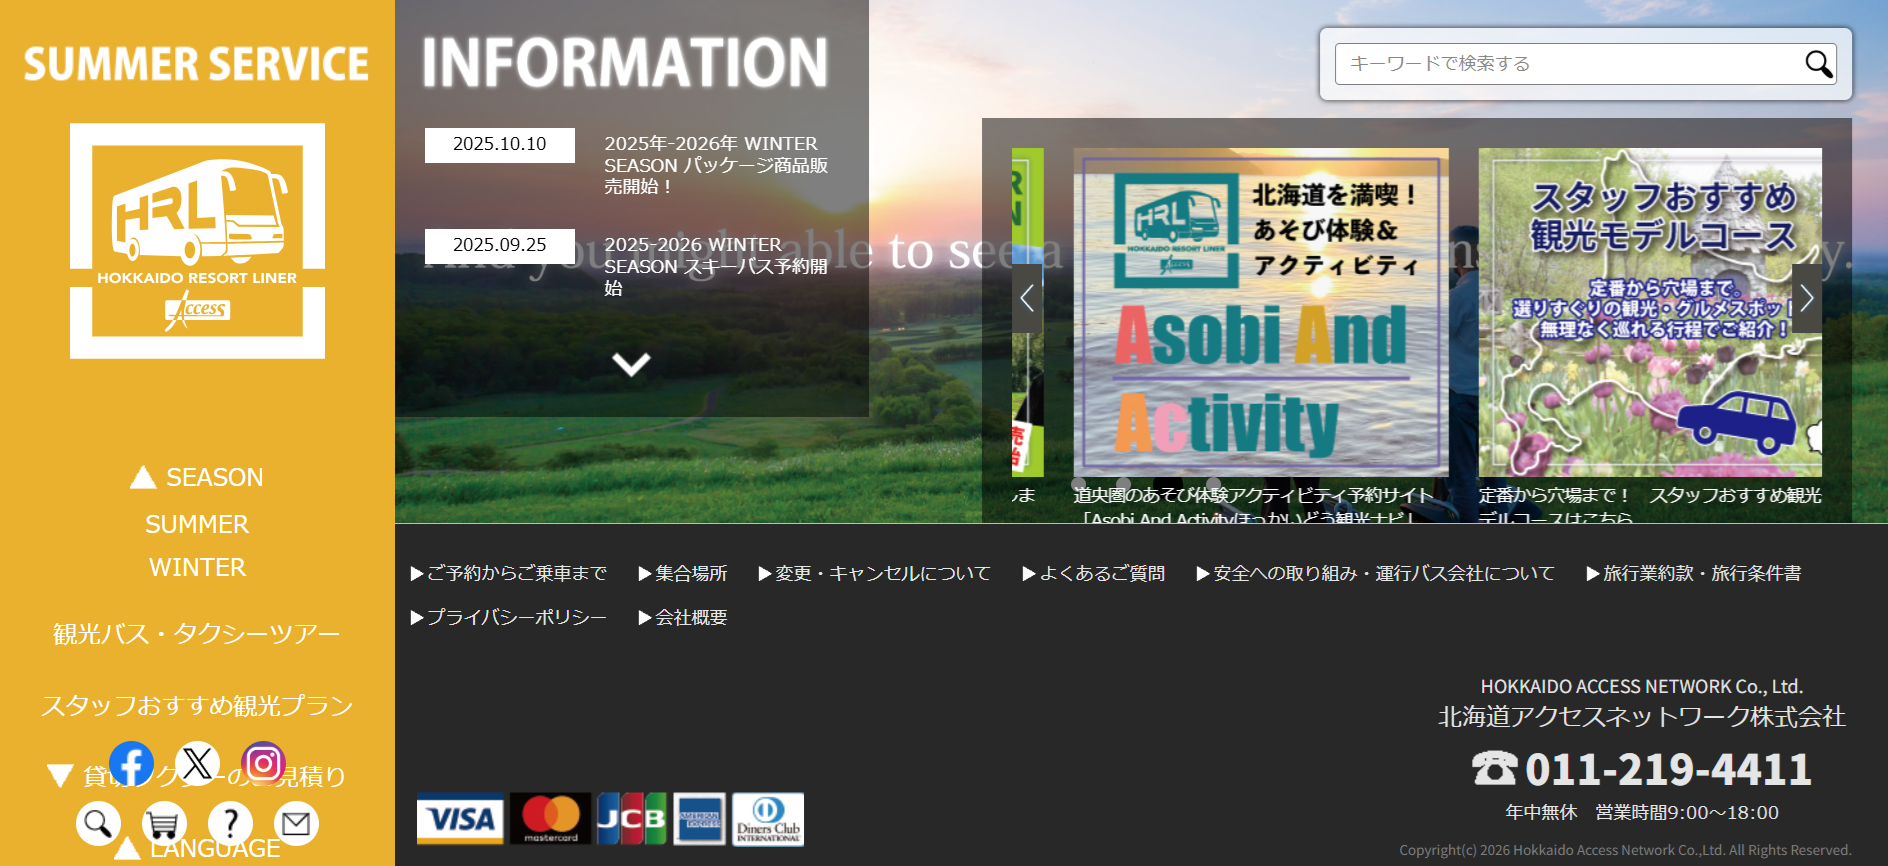
Task: Go to previous carousel slide arrow
Action: pos(1027,298)
